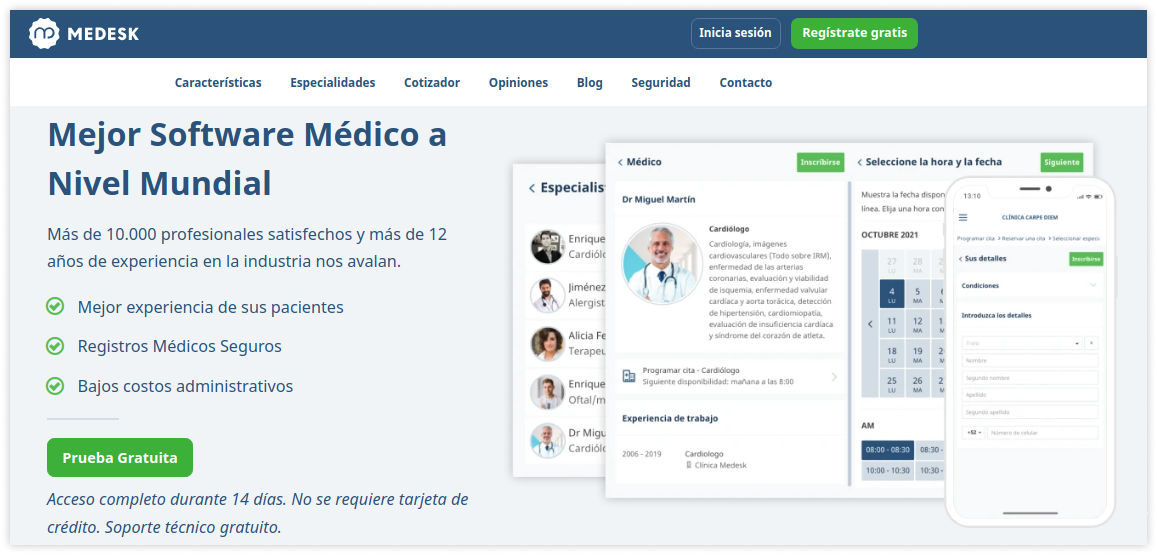
Task: Open the Blog section
Action: [590, 83]
